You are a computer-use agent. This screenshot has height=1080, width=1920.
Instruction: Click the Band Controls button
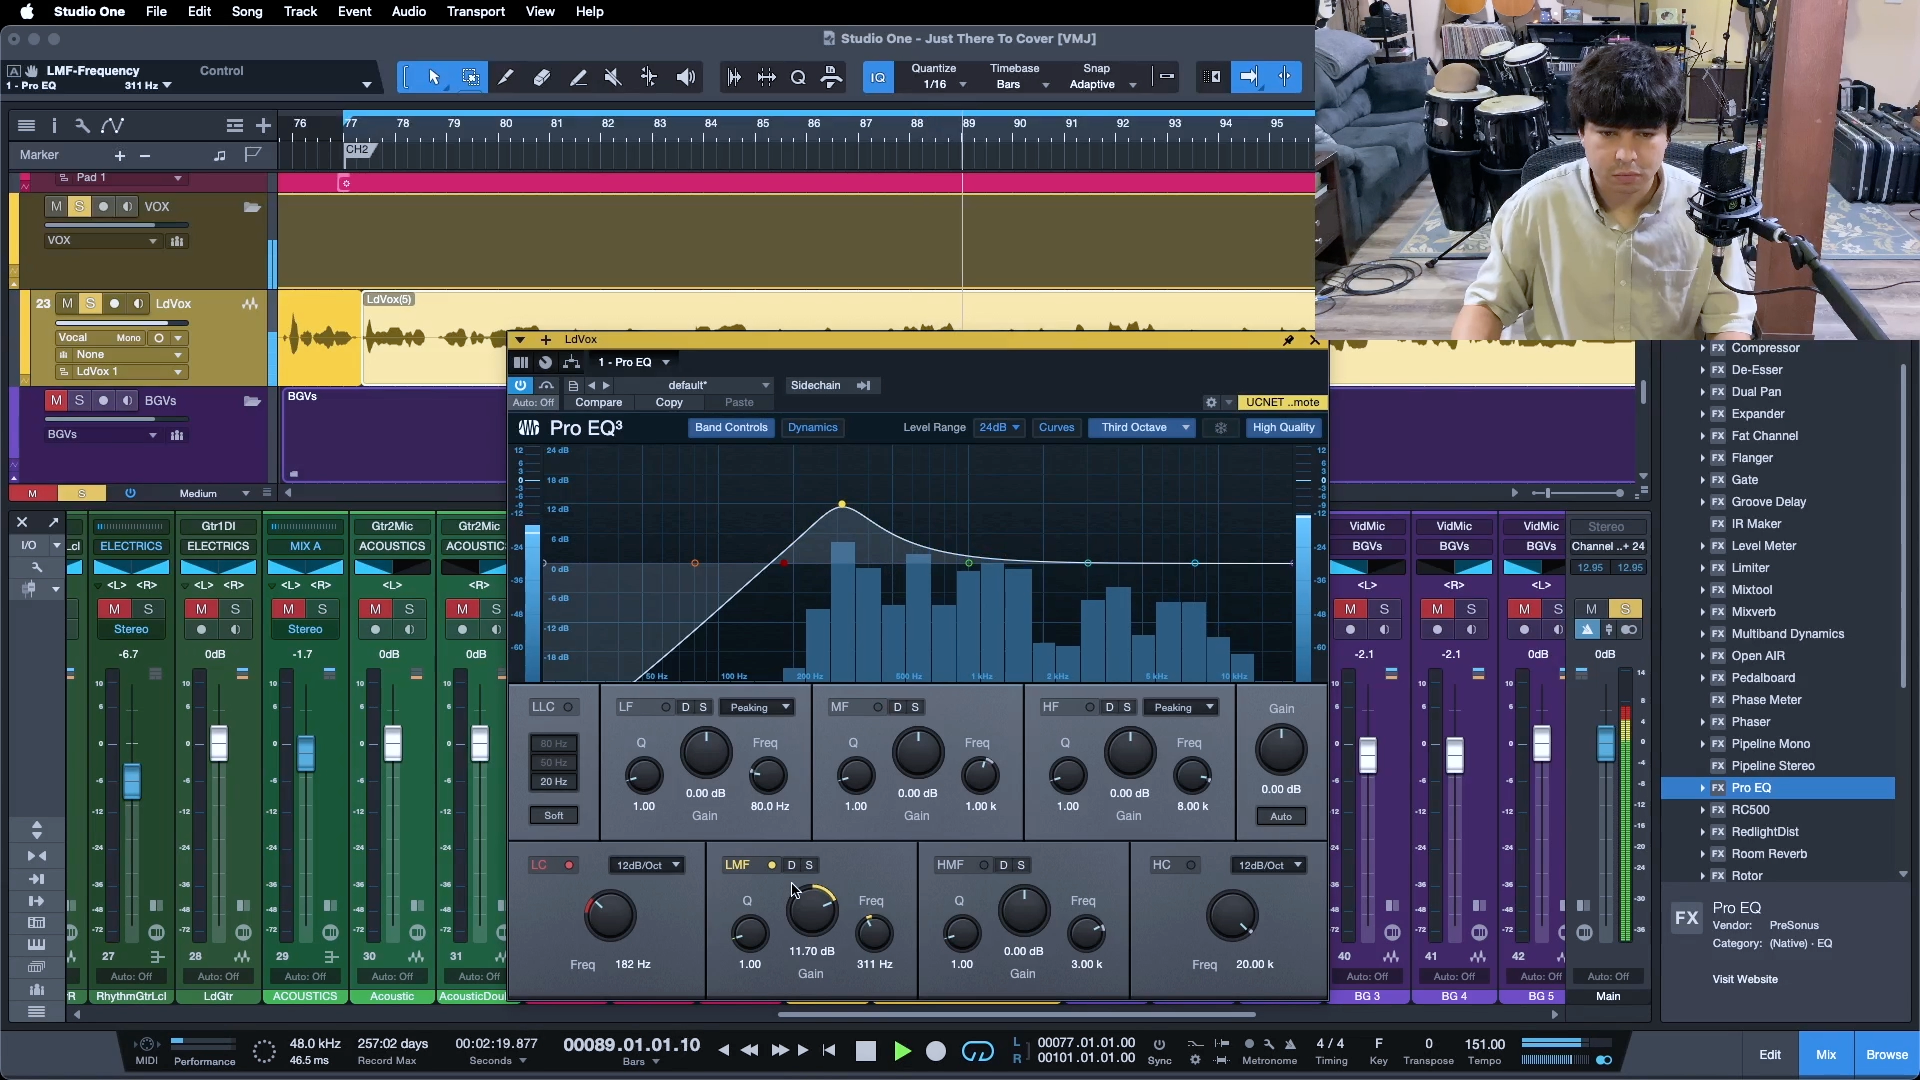pos(731,428)
